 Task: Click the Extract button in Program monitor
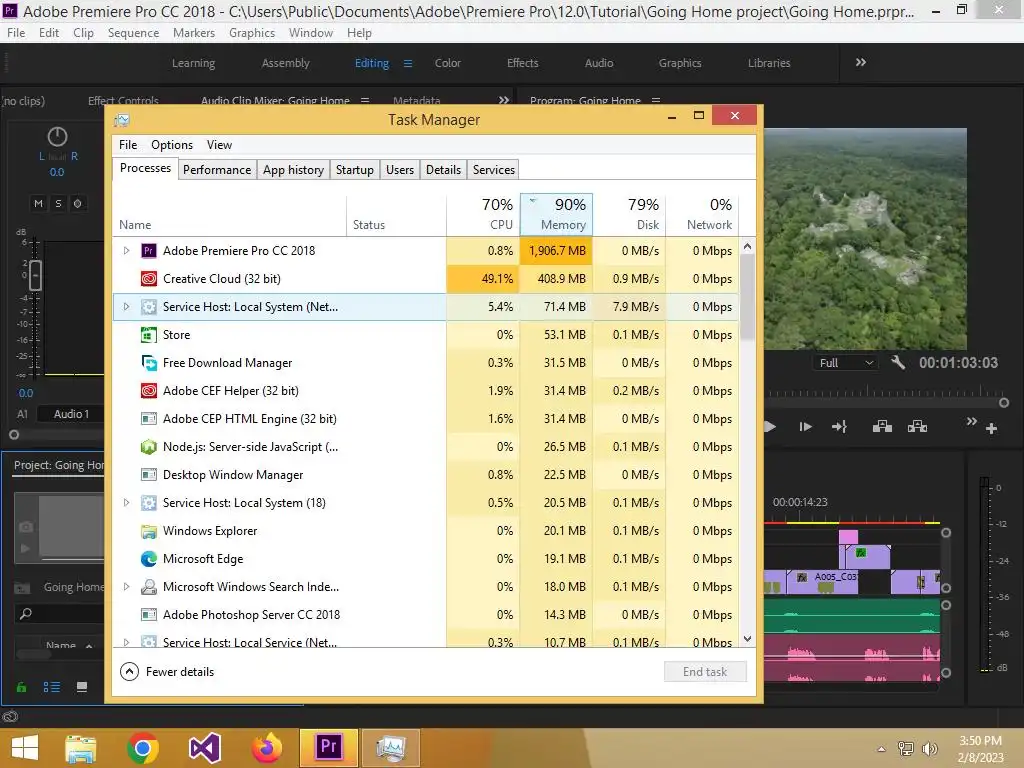(918, 427)
